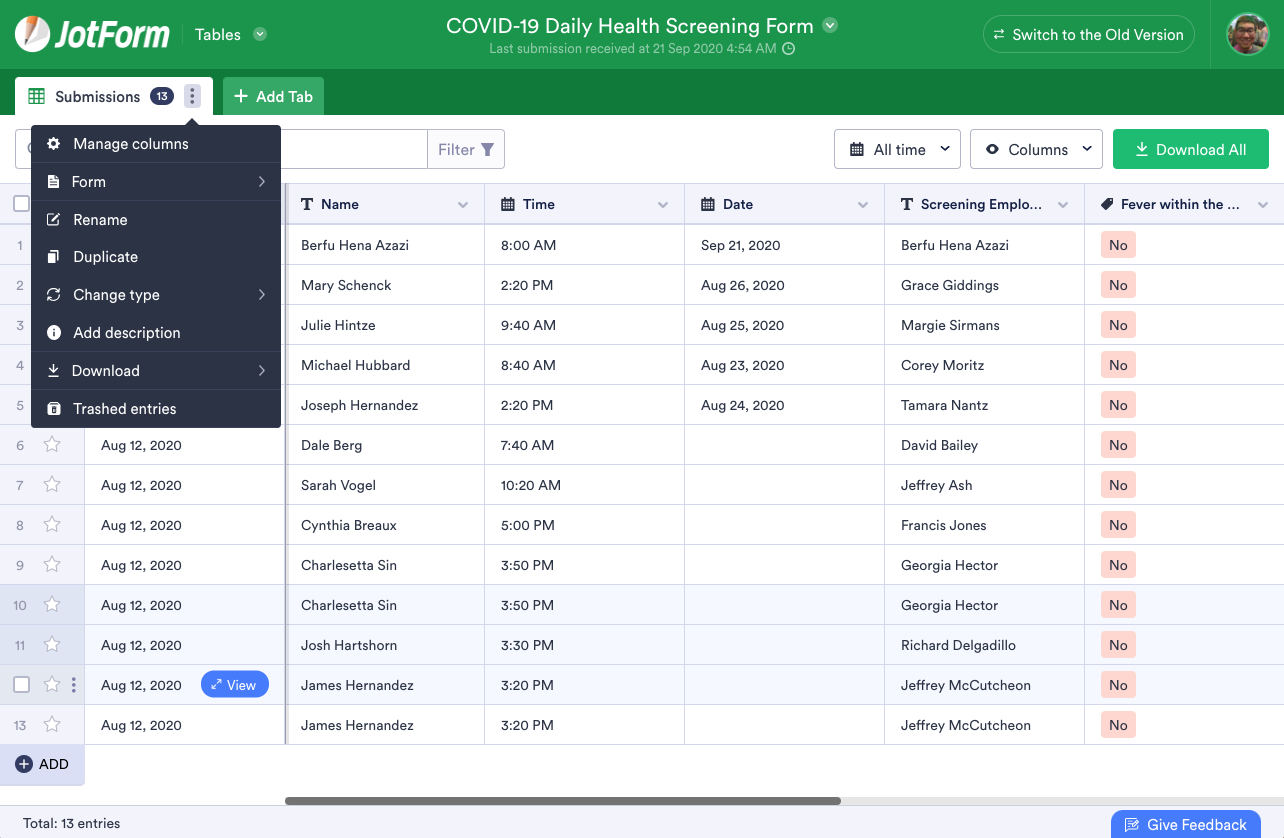Switch to the Old Version
This screenshot has width=1284, height=838.
[x=1088, y=34]
